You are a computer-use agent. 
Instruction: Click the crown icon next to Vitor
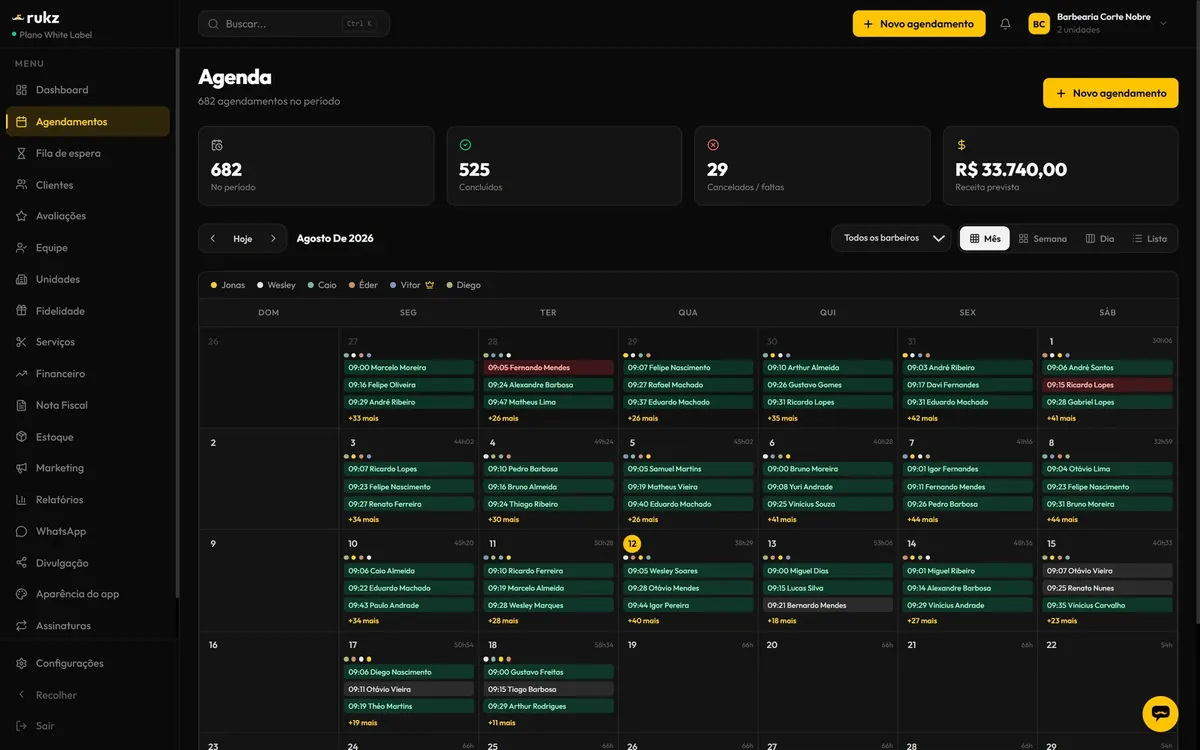[430, 285]
